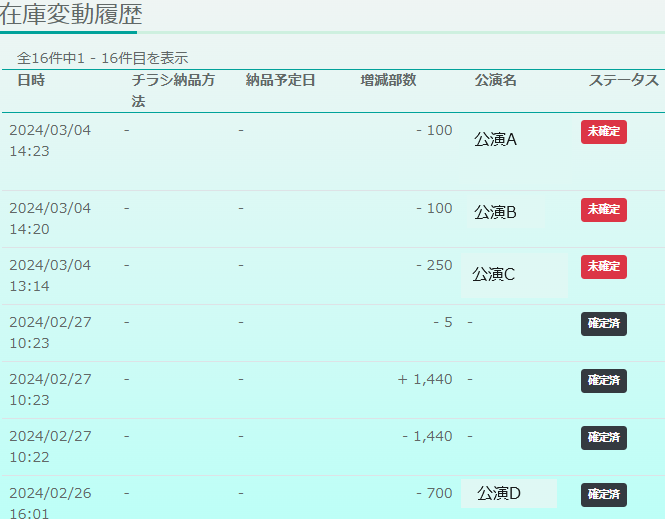665x519 pixels.
Task: Open the 公演B performance name
Action: tap(495, 212)
